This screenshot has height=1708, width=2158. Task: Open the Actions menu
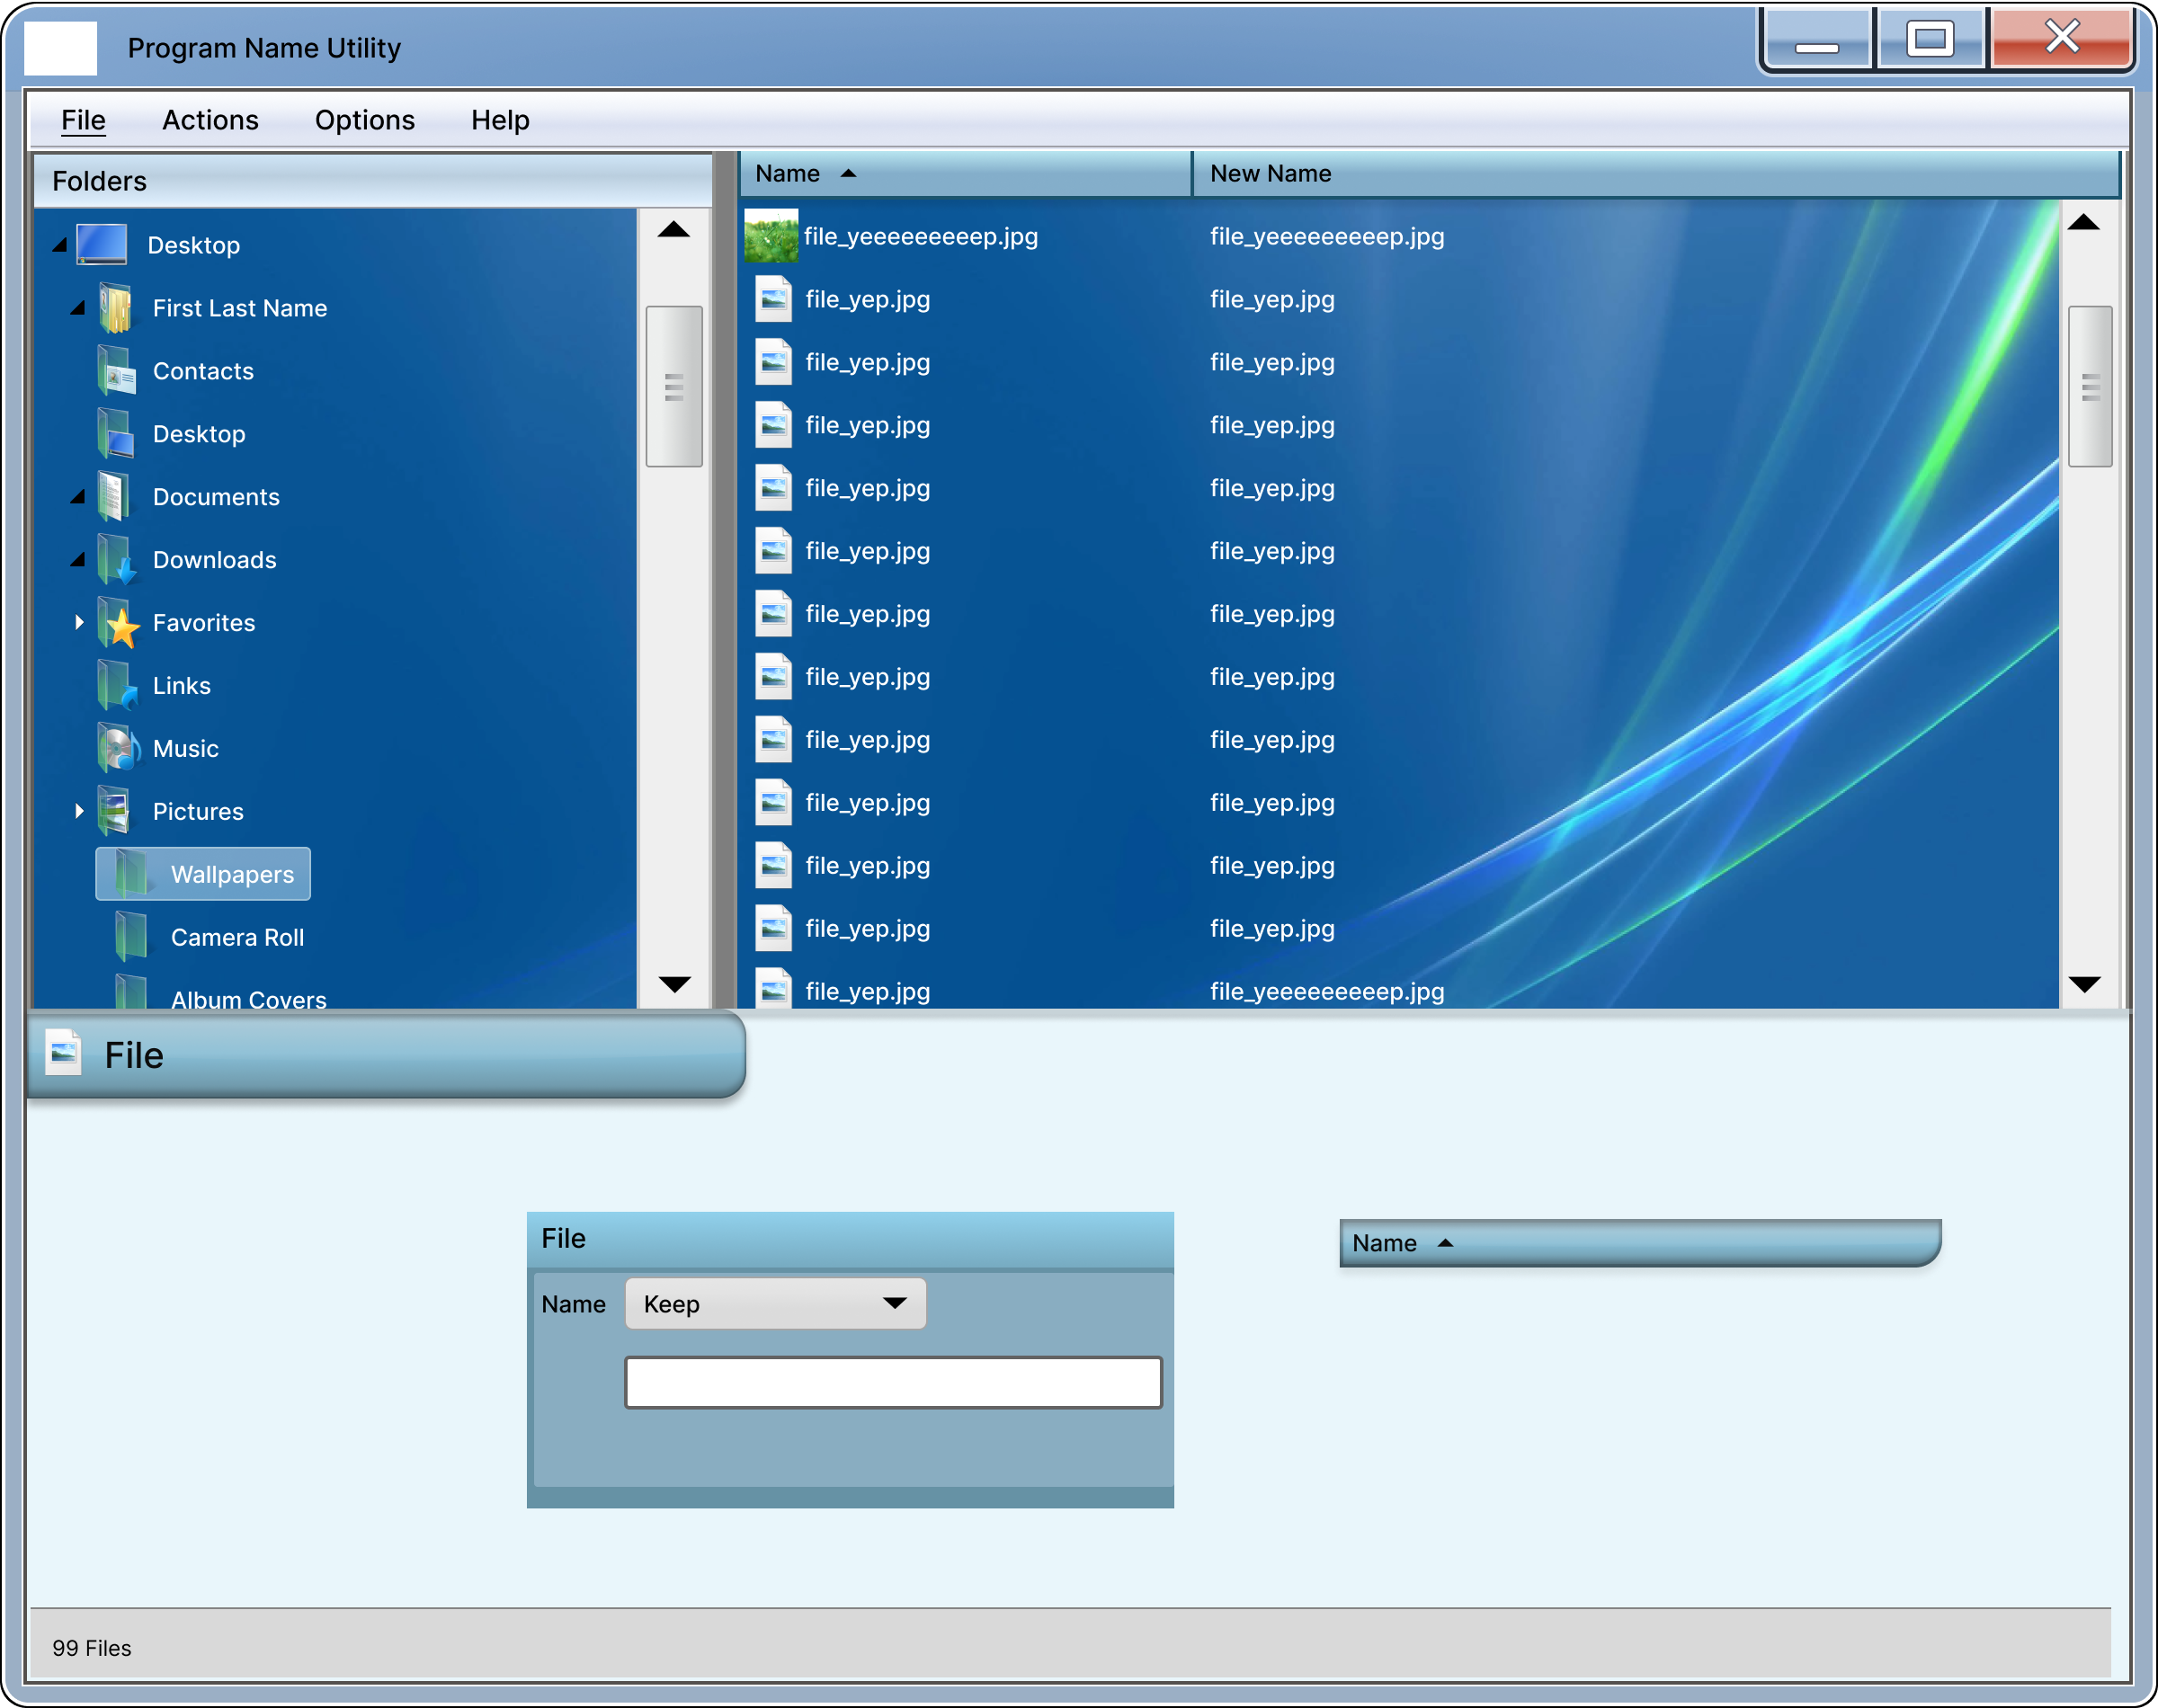pyautogui.click(x=210, y=120)
